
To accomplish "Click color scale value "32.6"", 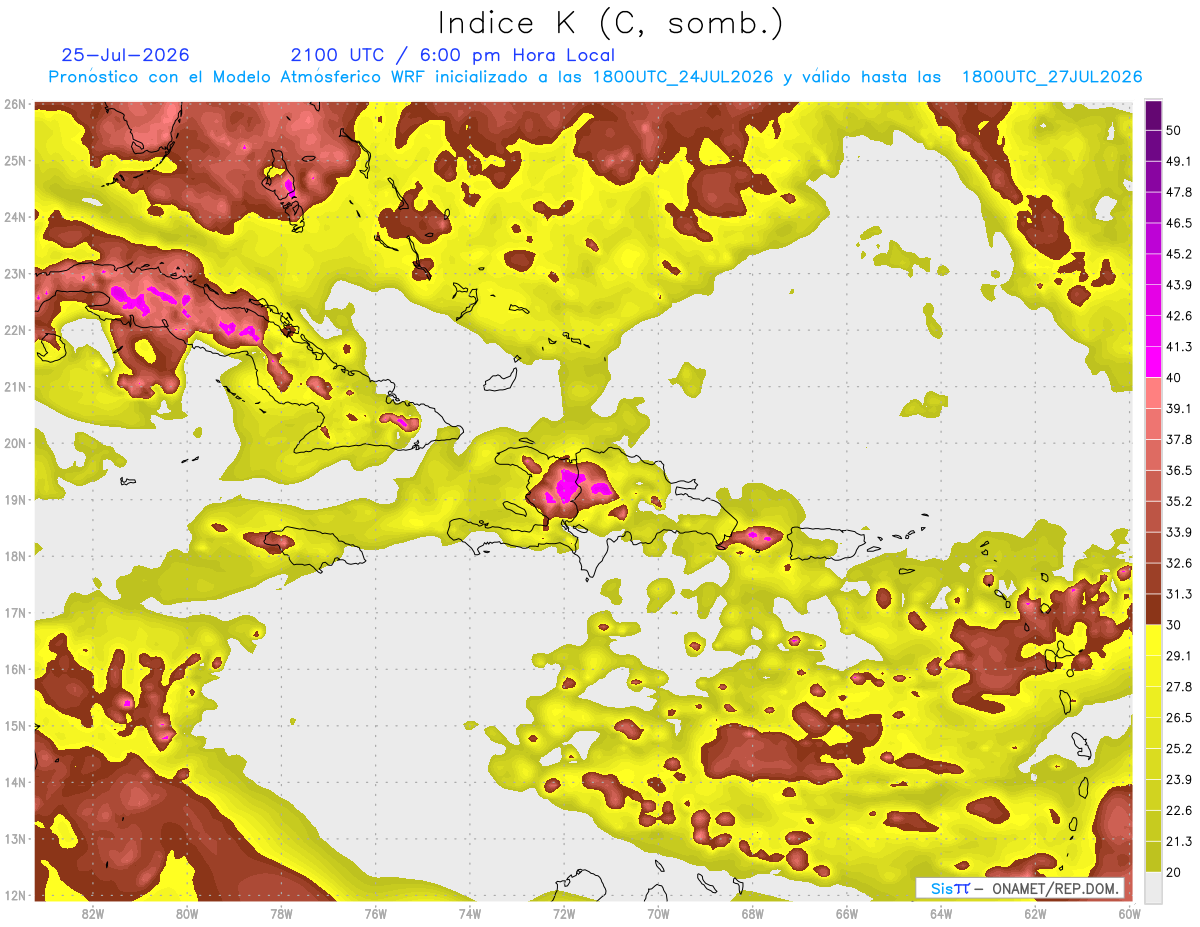I will coord(1180,563).
